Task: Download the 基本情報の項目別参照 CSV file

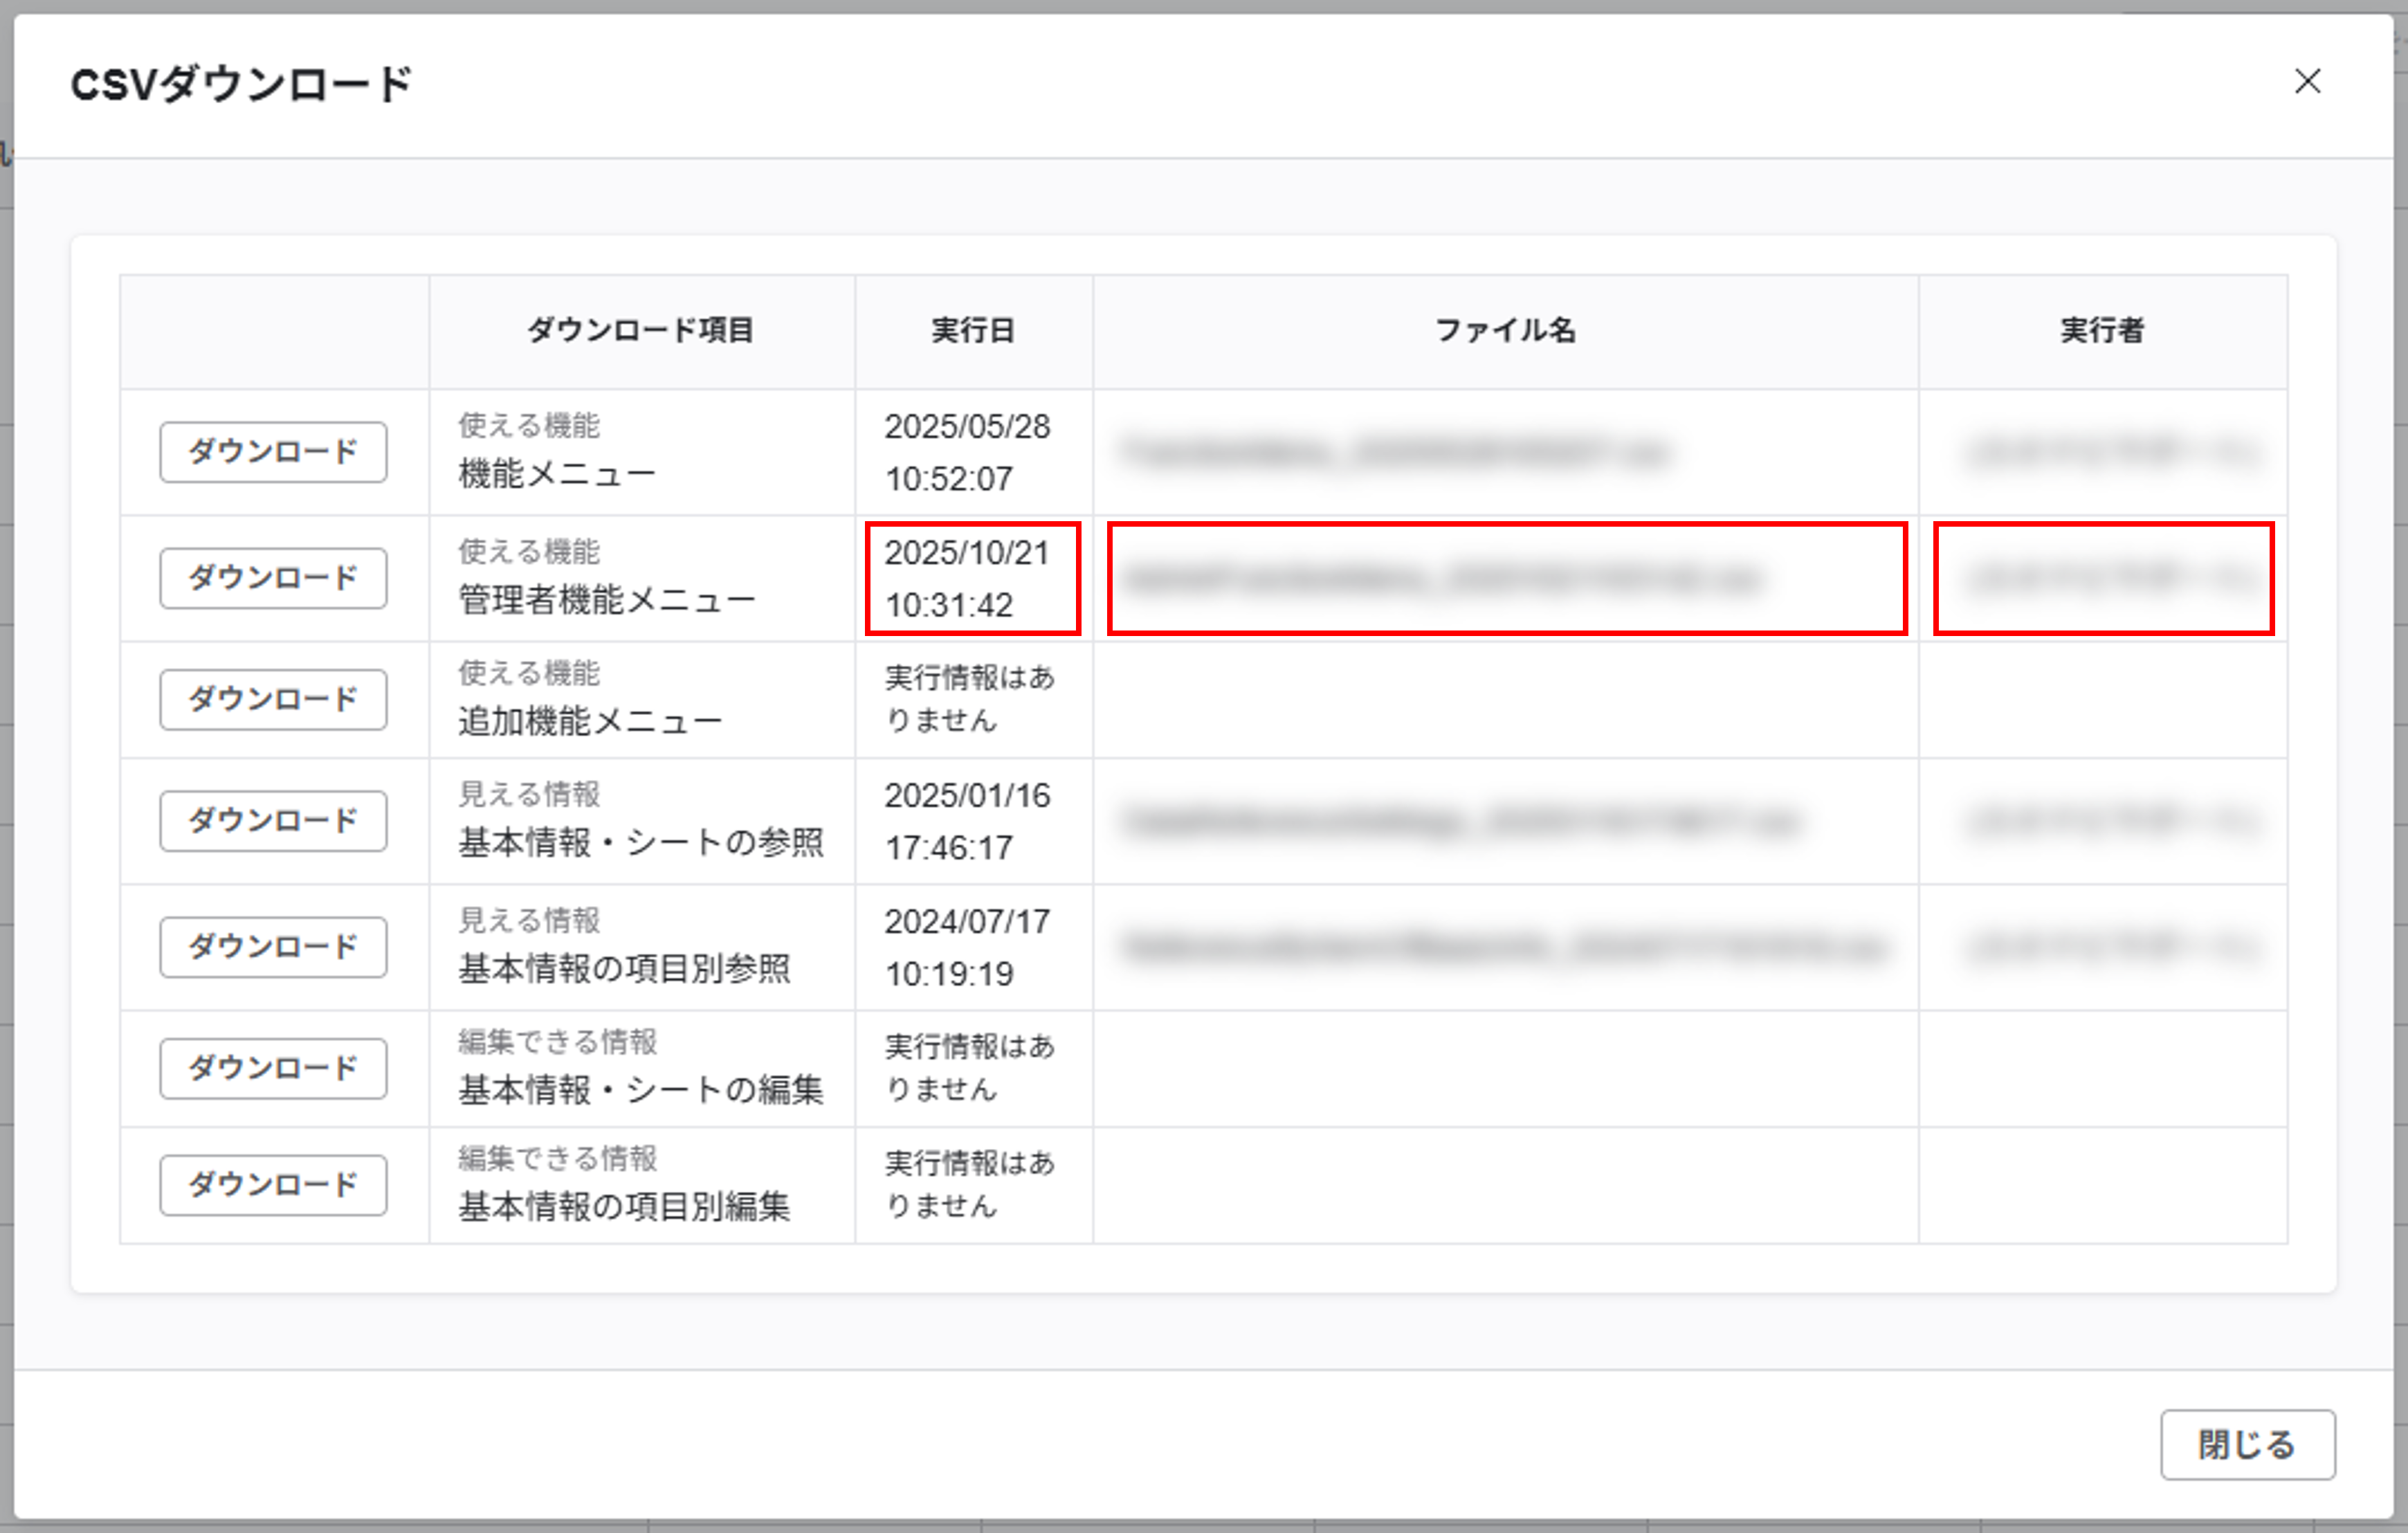Action: pyautogui.click(x=272, y=945)
